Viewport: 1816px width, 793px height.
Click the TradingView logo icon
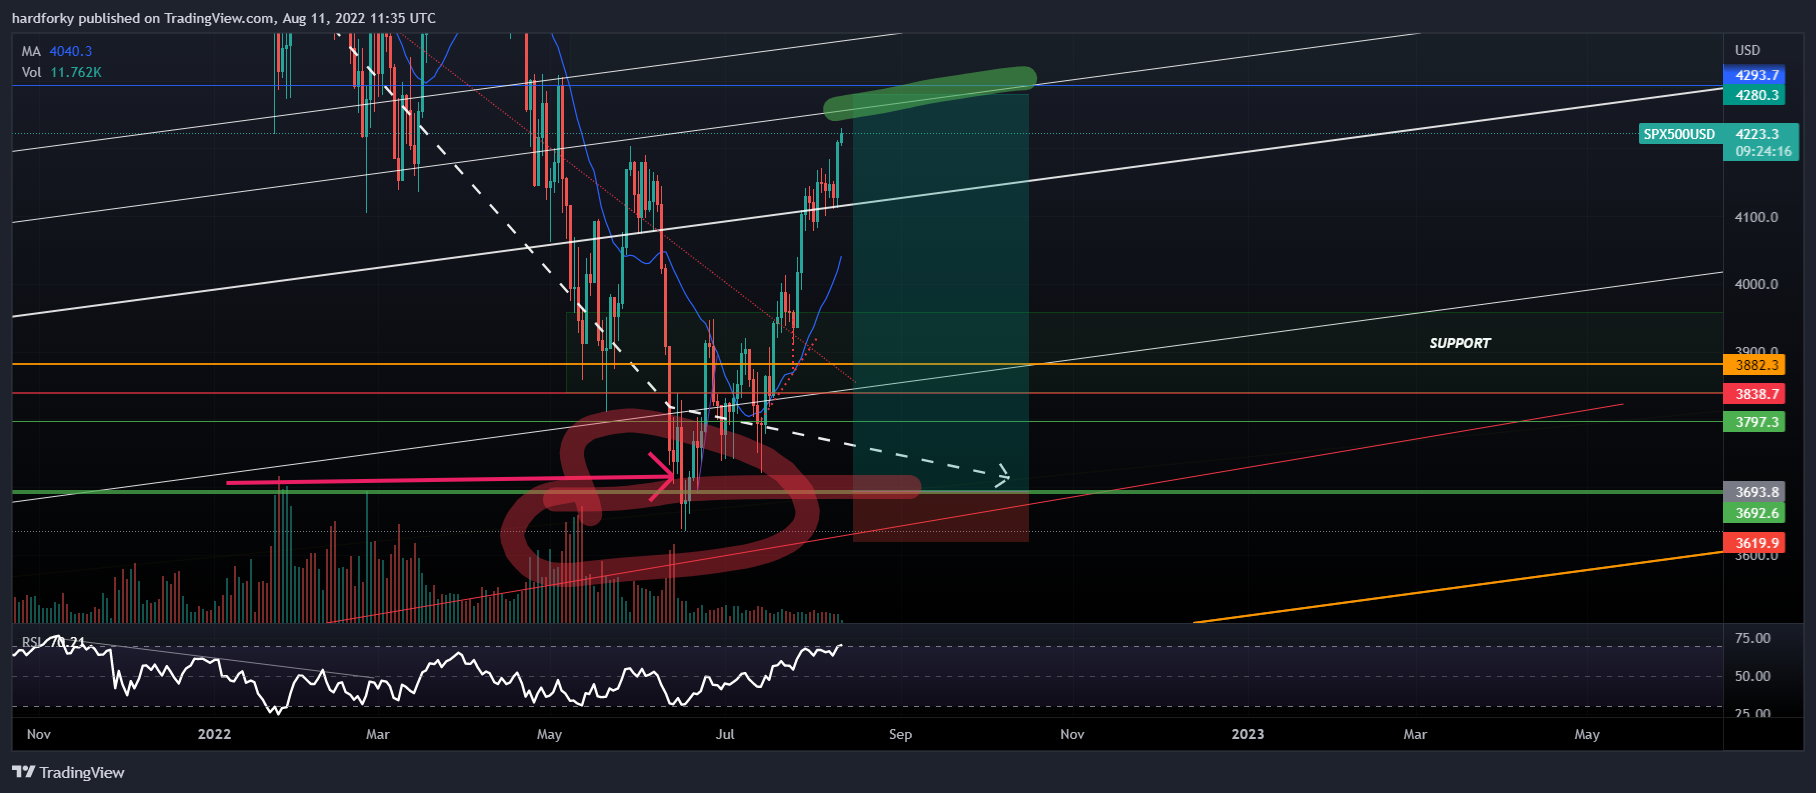tap(23, 772)
